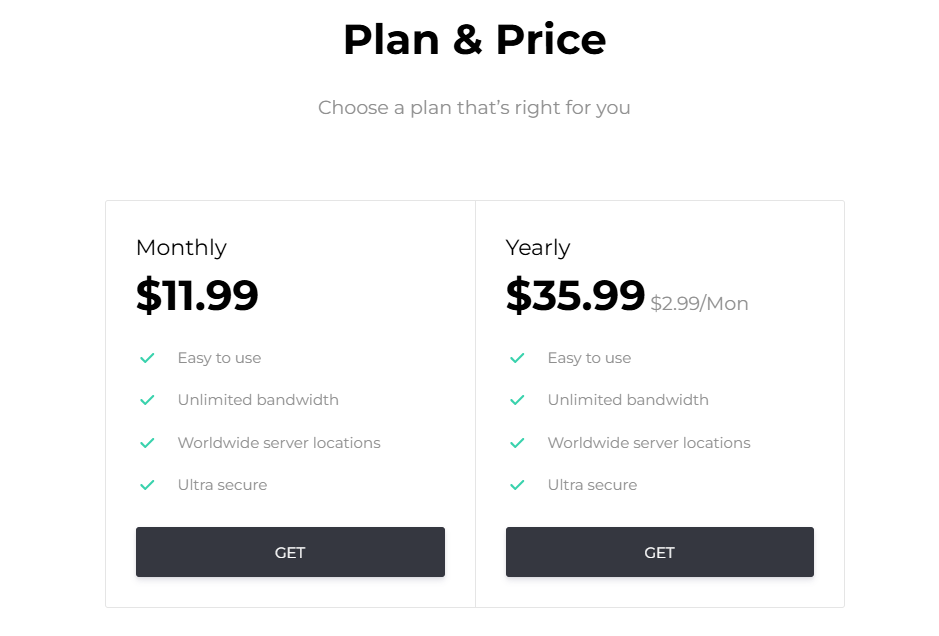Click 'Choose a plan that's right for you' subtitle
The width and height of the screenshot is (939, 636).
(474, 107)
